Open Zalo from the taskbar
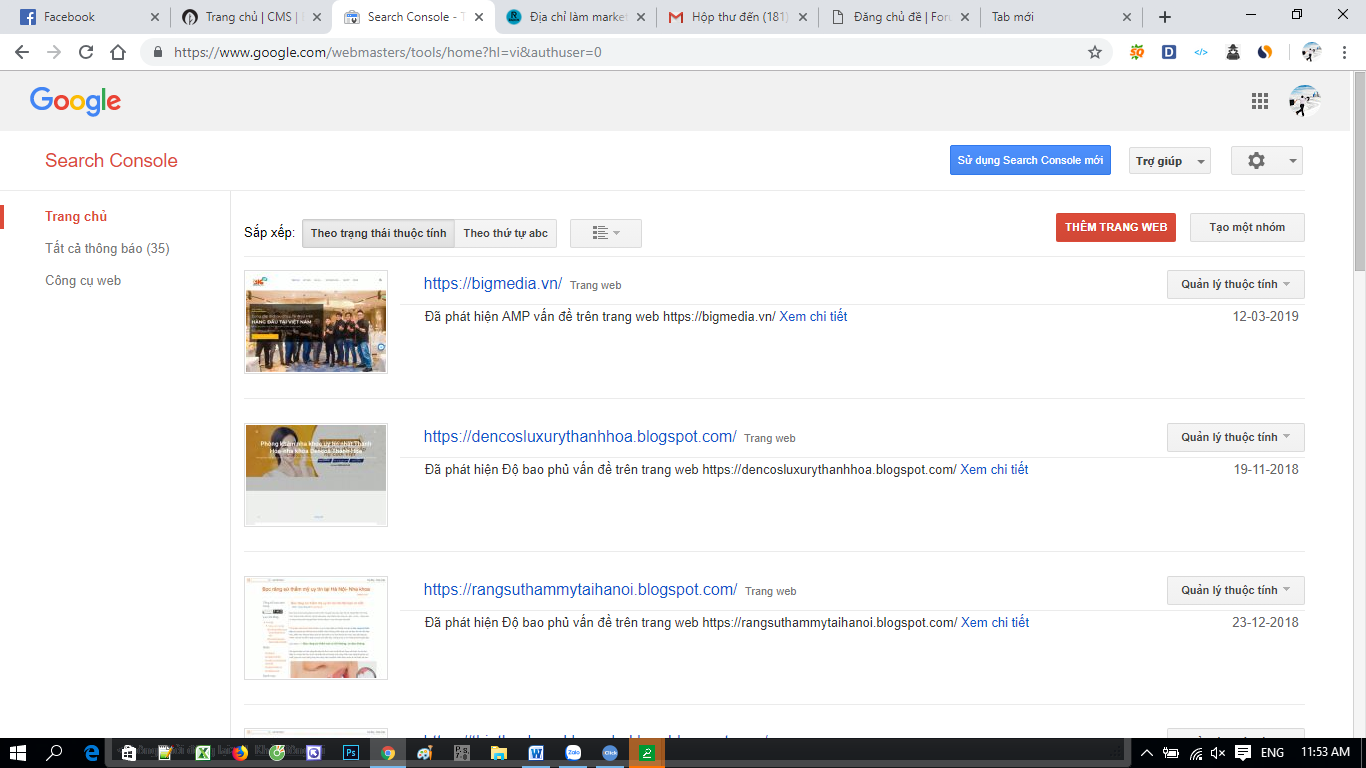The width and height of the screenshot is (1366, 768). 573,753
